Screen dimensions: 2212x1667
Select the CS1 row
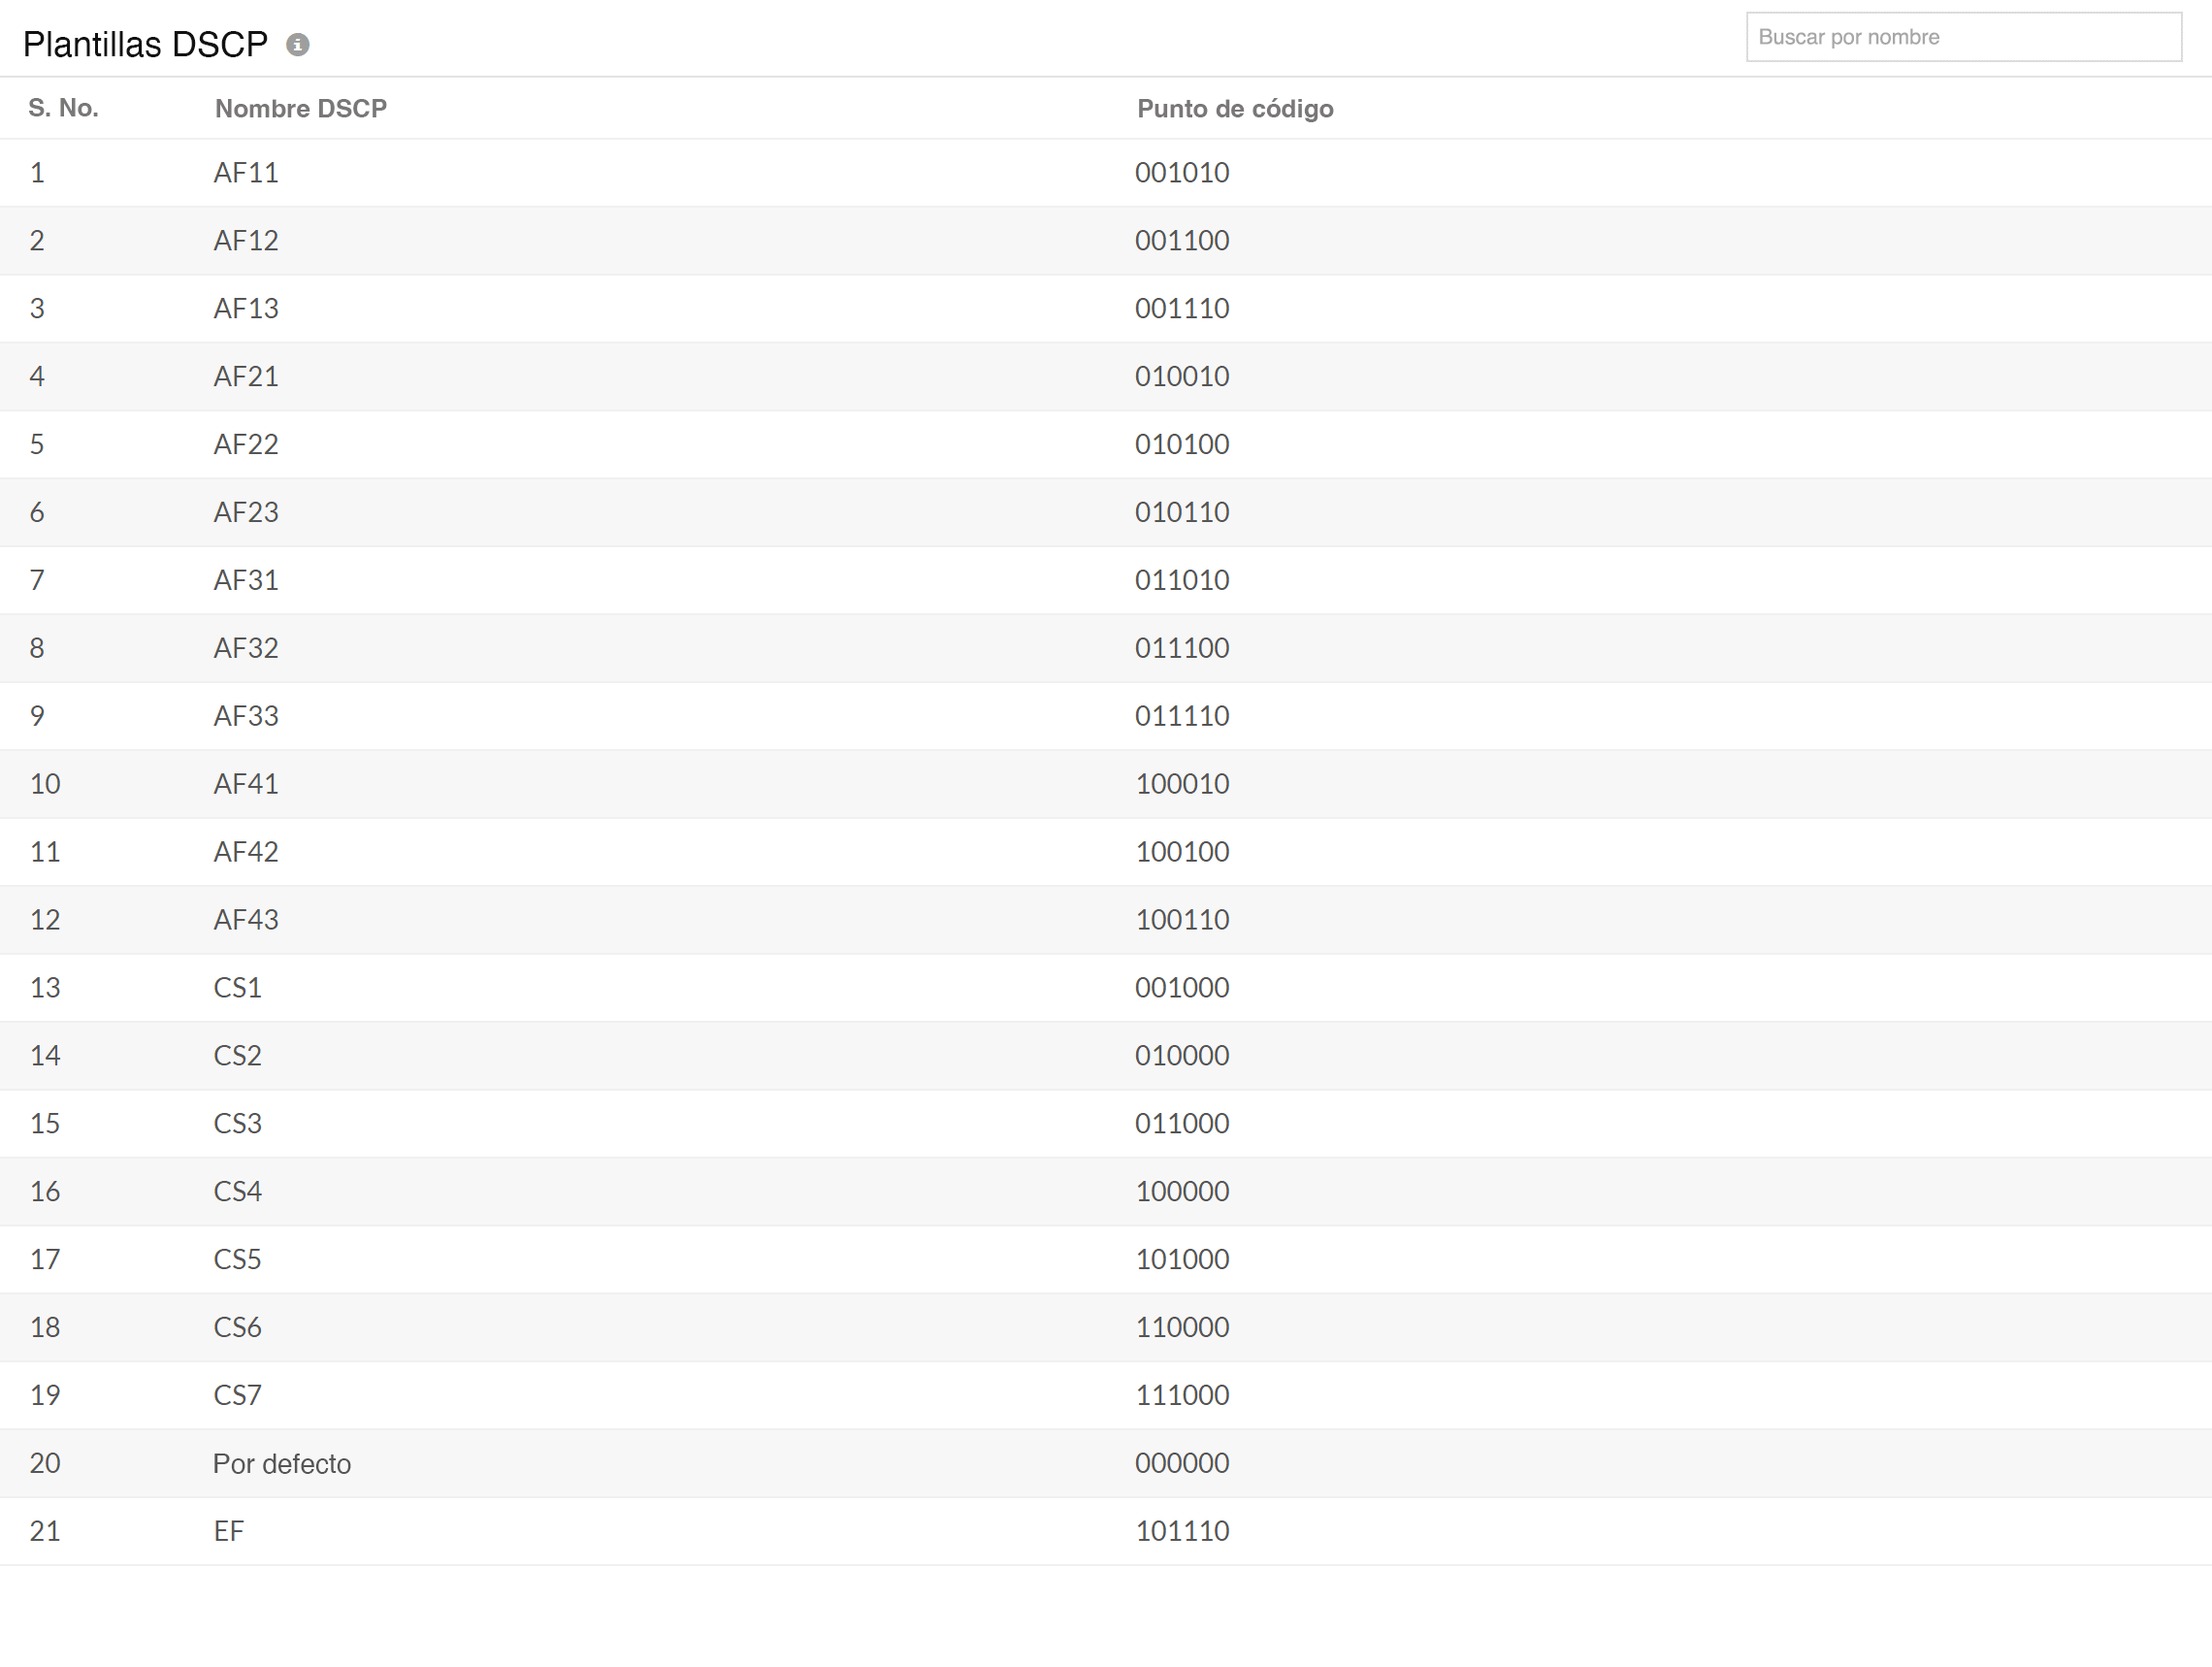click(x=237, y=987)
